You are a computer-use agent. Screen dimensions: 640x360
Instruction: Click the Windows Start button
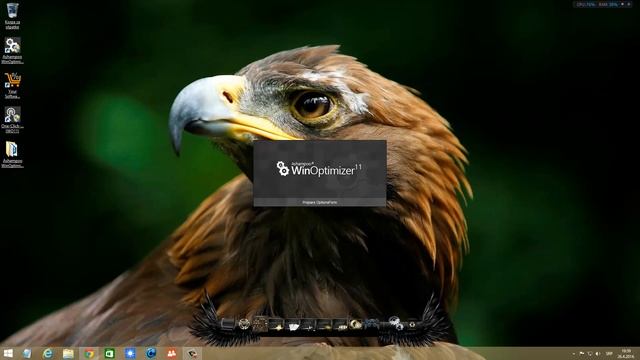tap(8, 353)
